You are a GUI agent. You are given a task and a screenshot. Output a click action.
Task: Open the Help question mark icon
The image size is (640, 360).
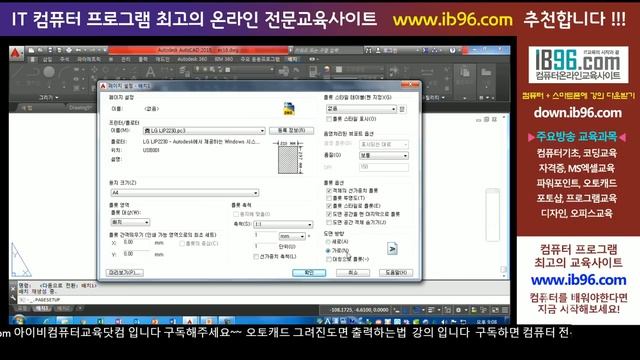pyautogui.click(x=452, y=51)
